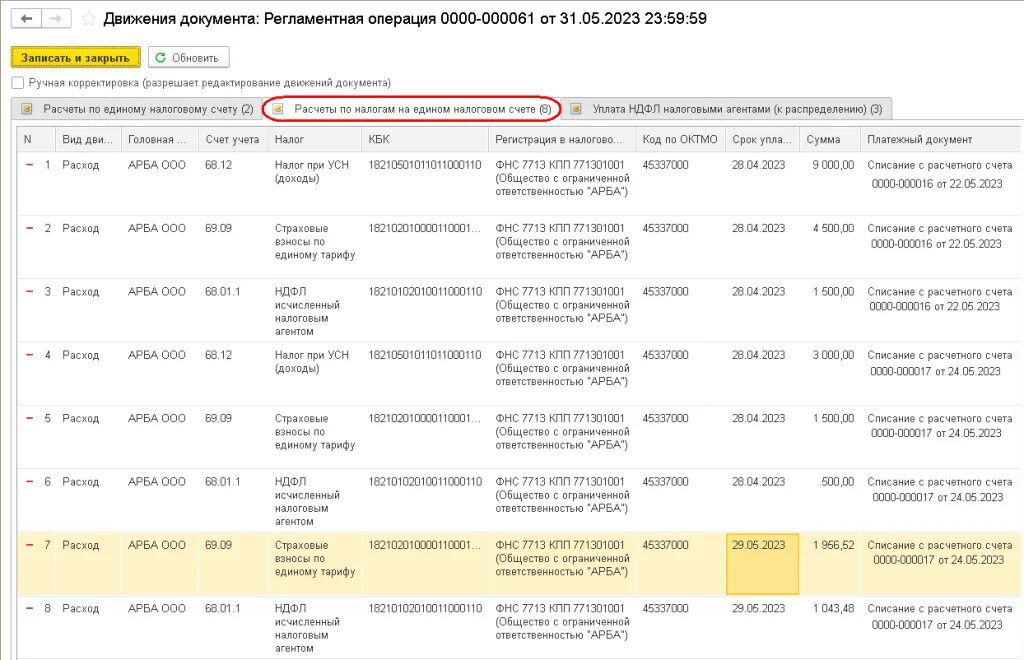Click the red minus icon in row 3

(x=29, y=291)
